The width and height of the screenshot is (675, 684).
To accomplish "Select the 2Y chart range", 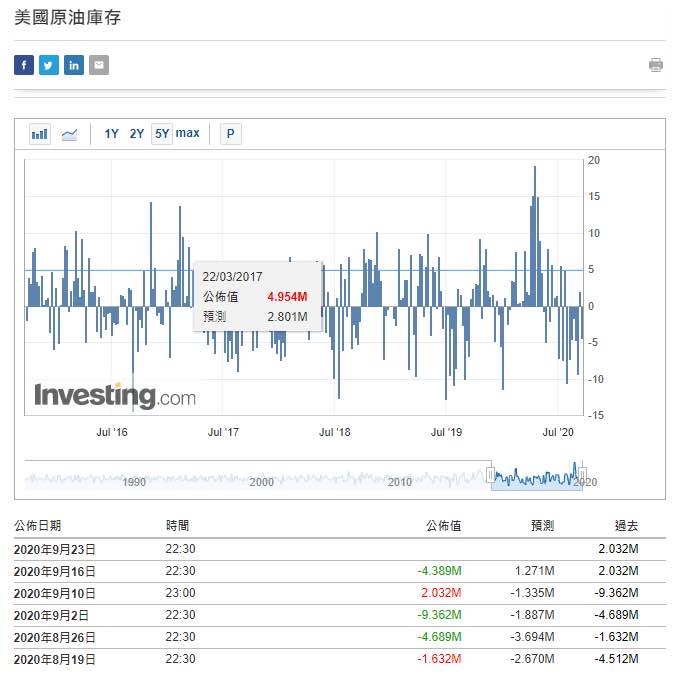I will (x=137, y=133).
